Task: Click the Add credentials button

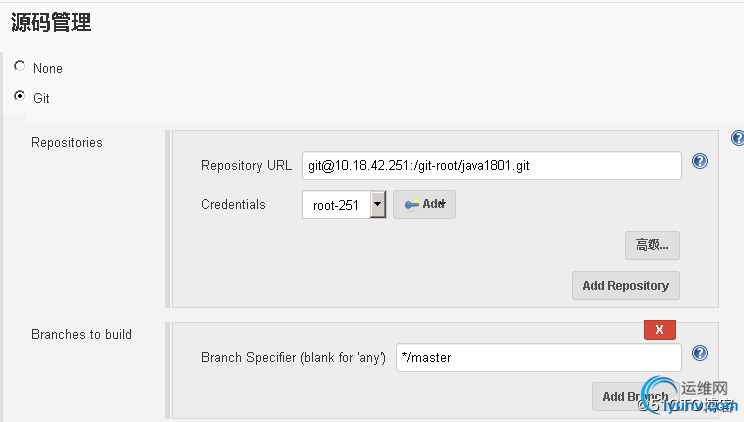Action: coord(424,205)
